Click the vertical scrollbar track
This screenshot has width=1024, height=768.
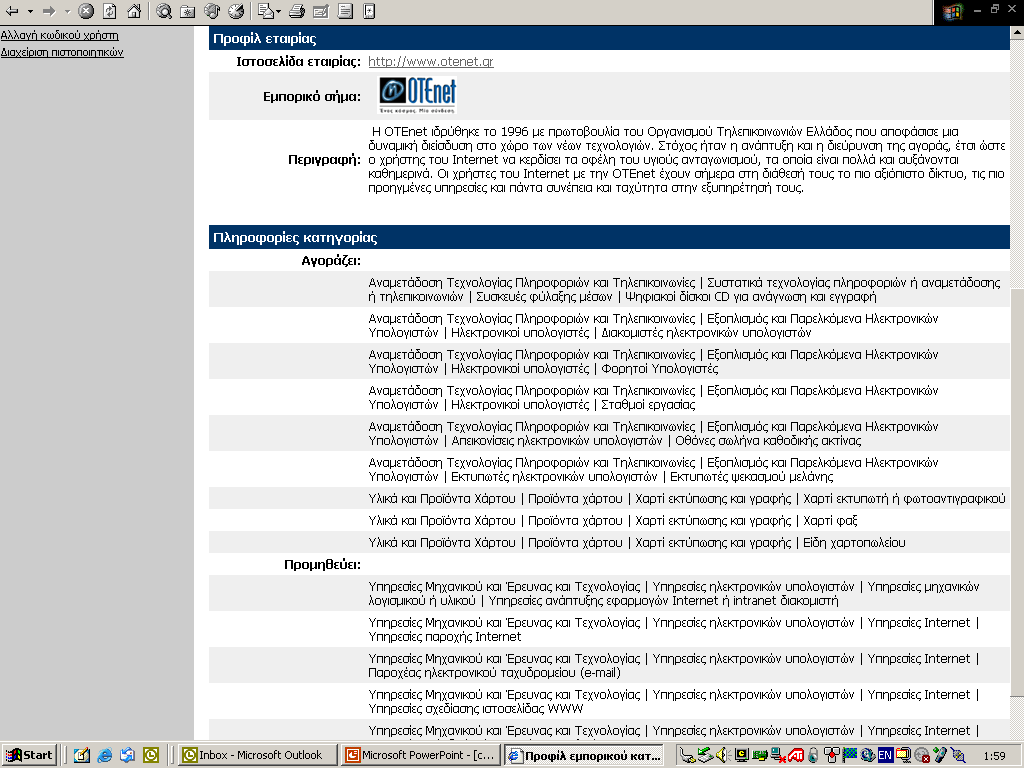pyautogui.click(x=1017, y=383)
